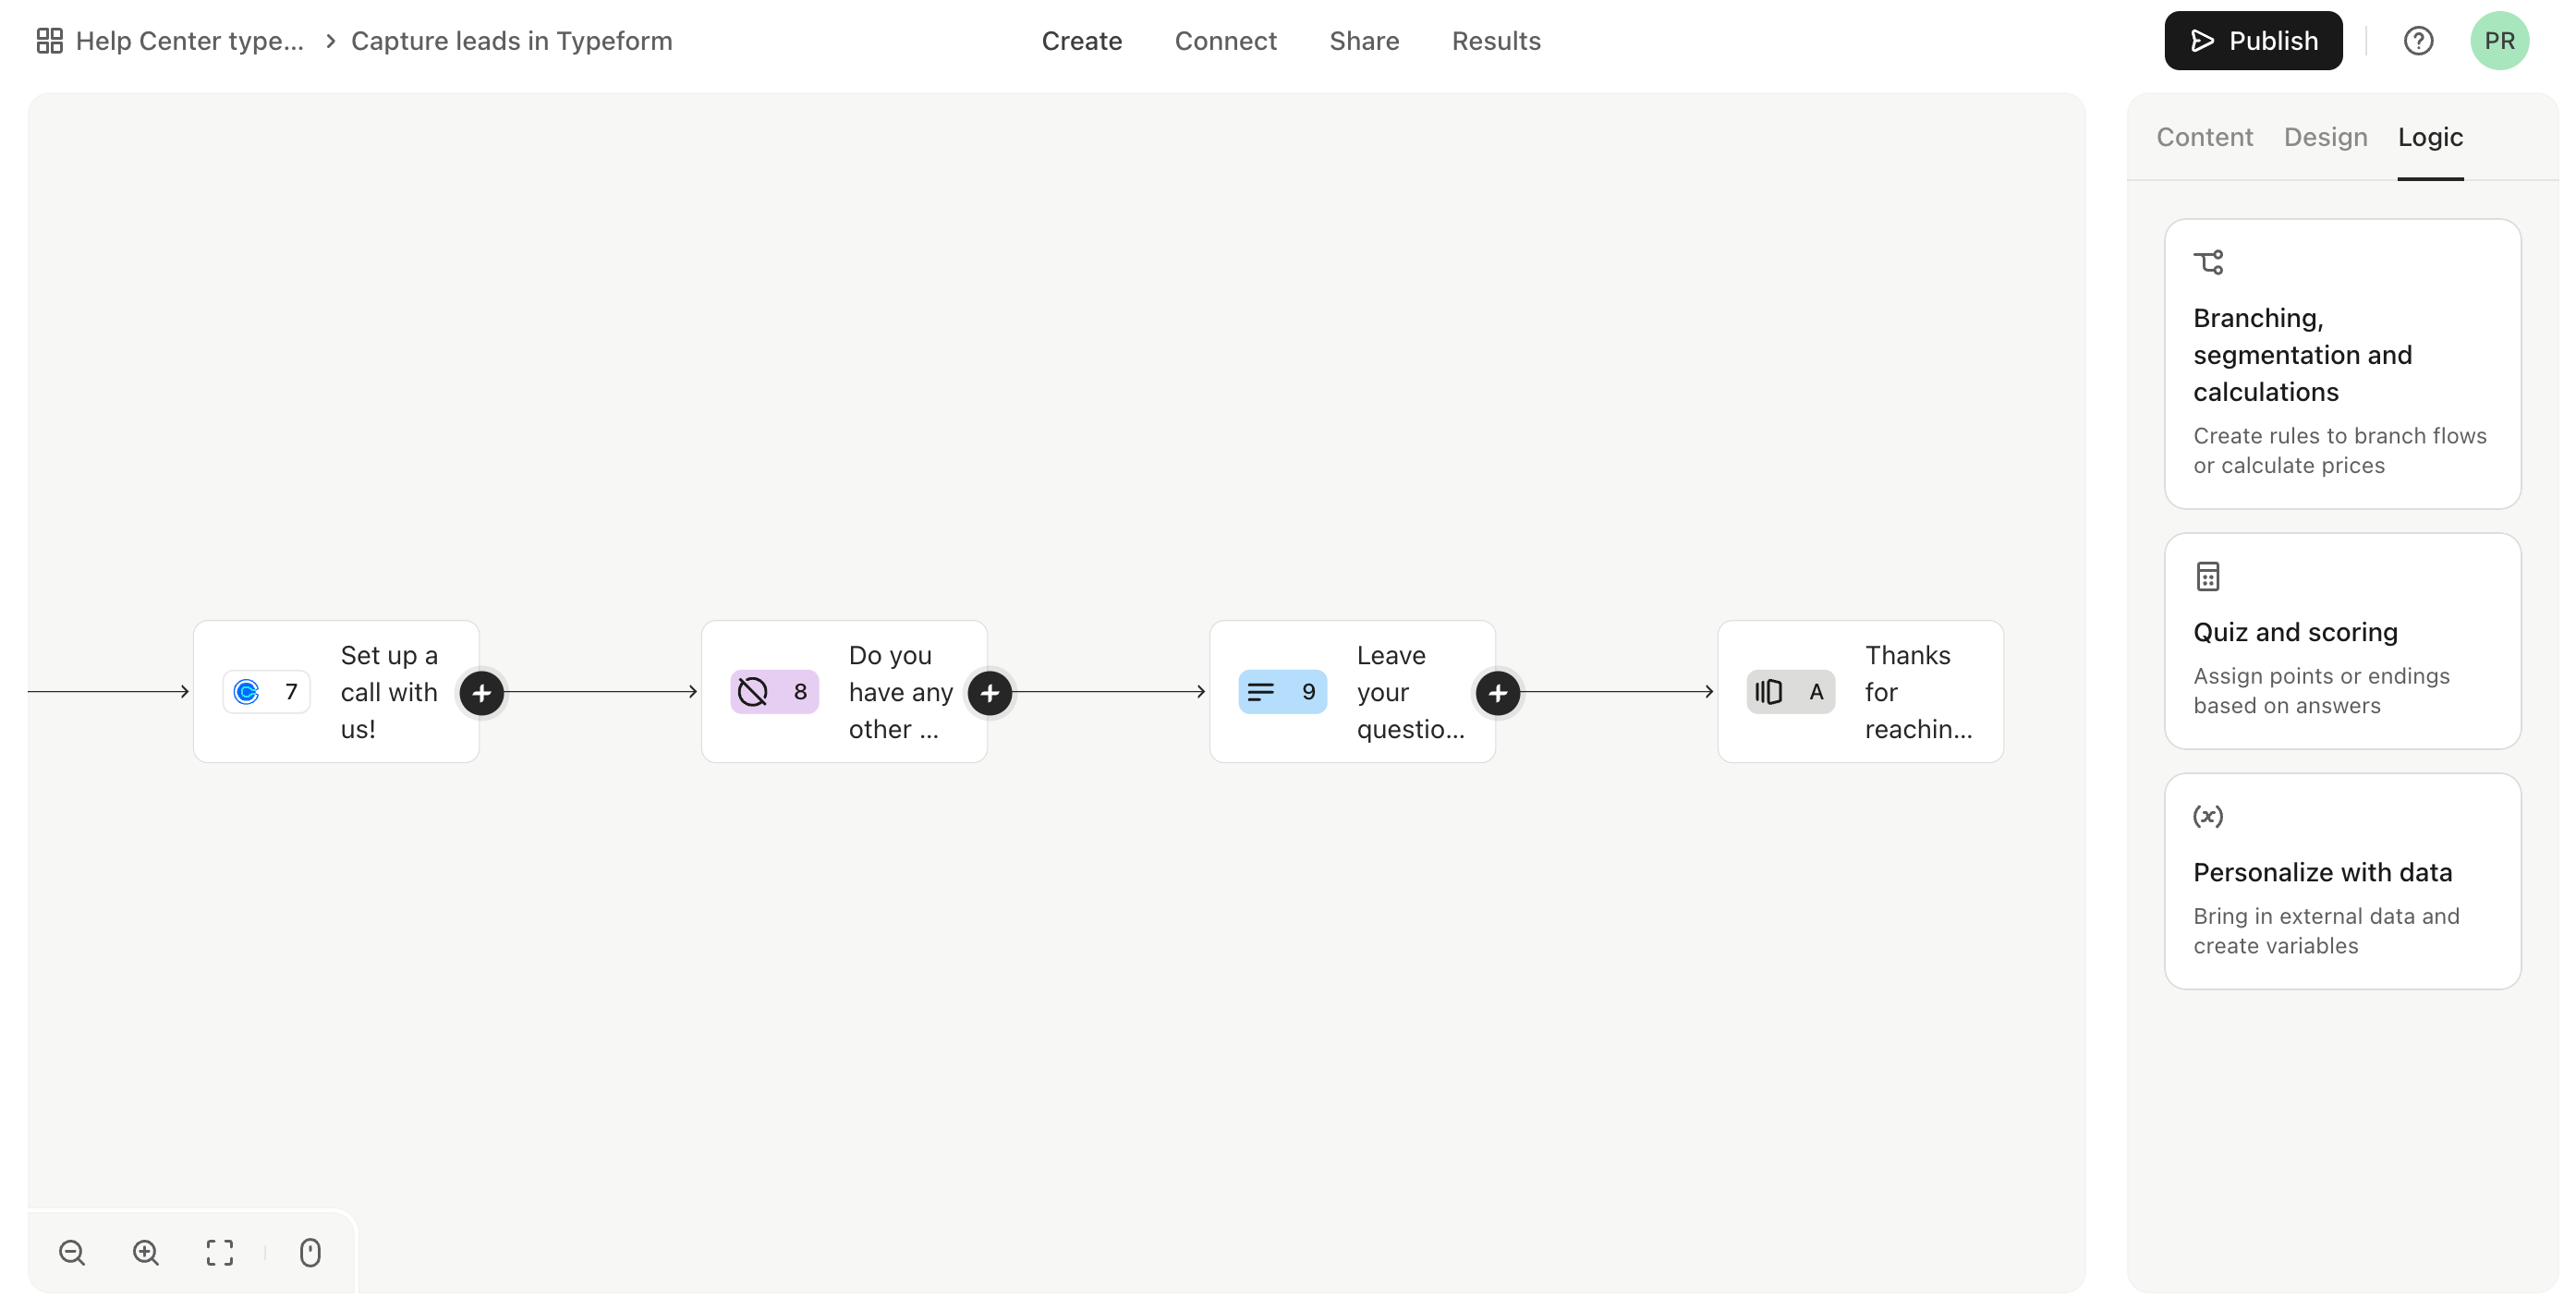Click Bring in external data description
The height and width of the screenshot is (1310, 2576).
(x=2326, y=931)
